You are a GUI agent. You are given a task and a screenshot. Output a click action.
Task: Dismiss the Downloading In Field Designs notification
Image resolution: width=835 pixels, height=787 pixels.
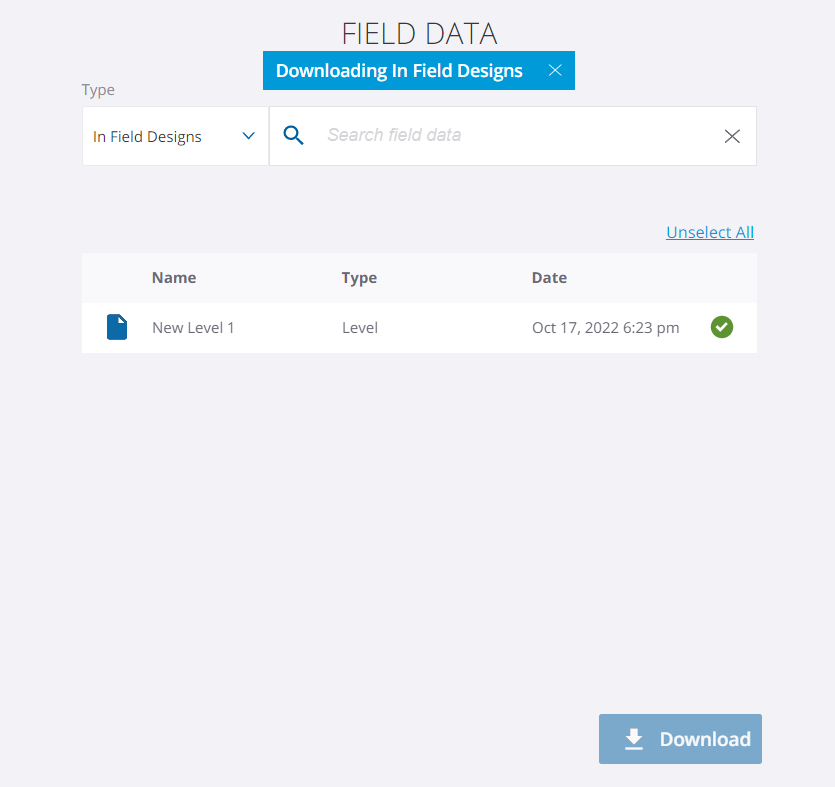[555, 71]
